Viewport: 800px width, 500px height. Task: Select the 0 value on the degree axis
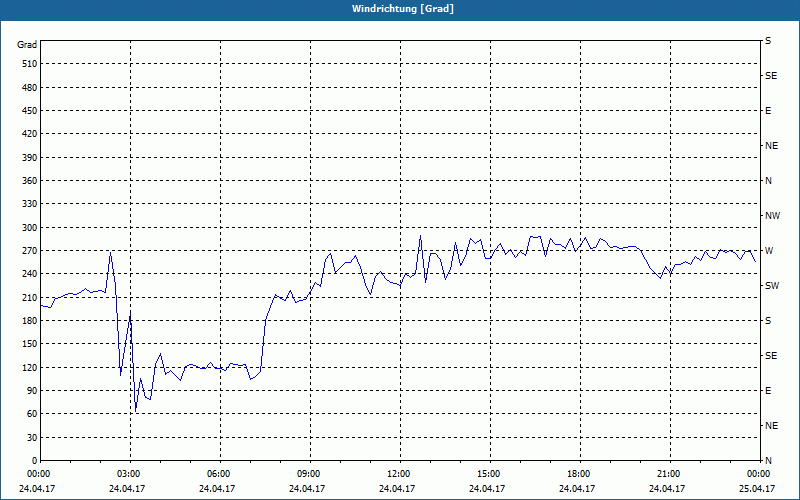tap(34, 461)
